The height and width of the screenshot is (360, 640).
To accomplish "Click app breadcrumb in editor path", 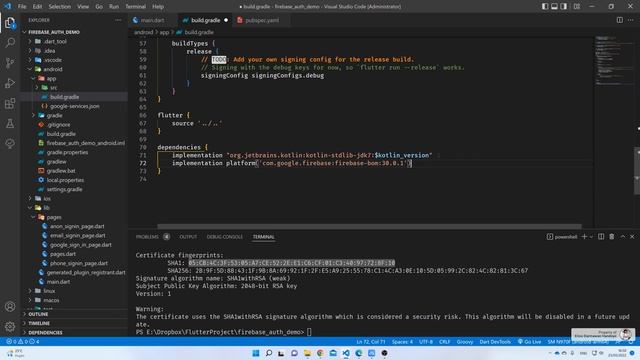I will (x=164, y=32).
